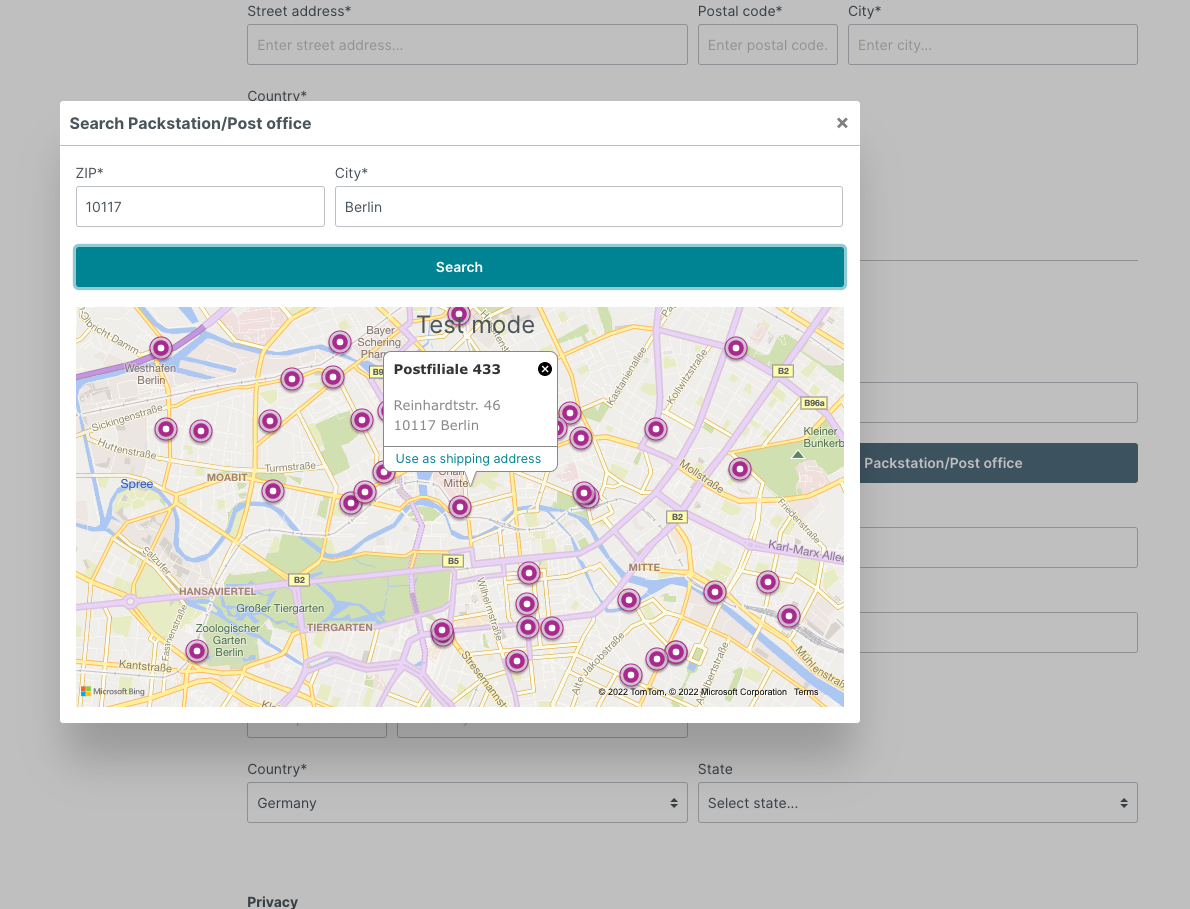Select the pin just below MITTE label
This screenshot has width=1190, height=909.
point(628,600)
